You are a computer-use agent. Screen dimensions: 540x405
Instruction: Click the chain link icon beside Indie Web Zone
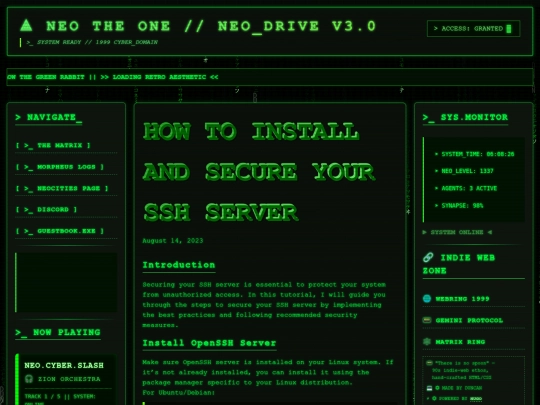[428, 257]
